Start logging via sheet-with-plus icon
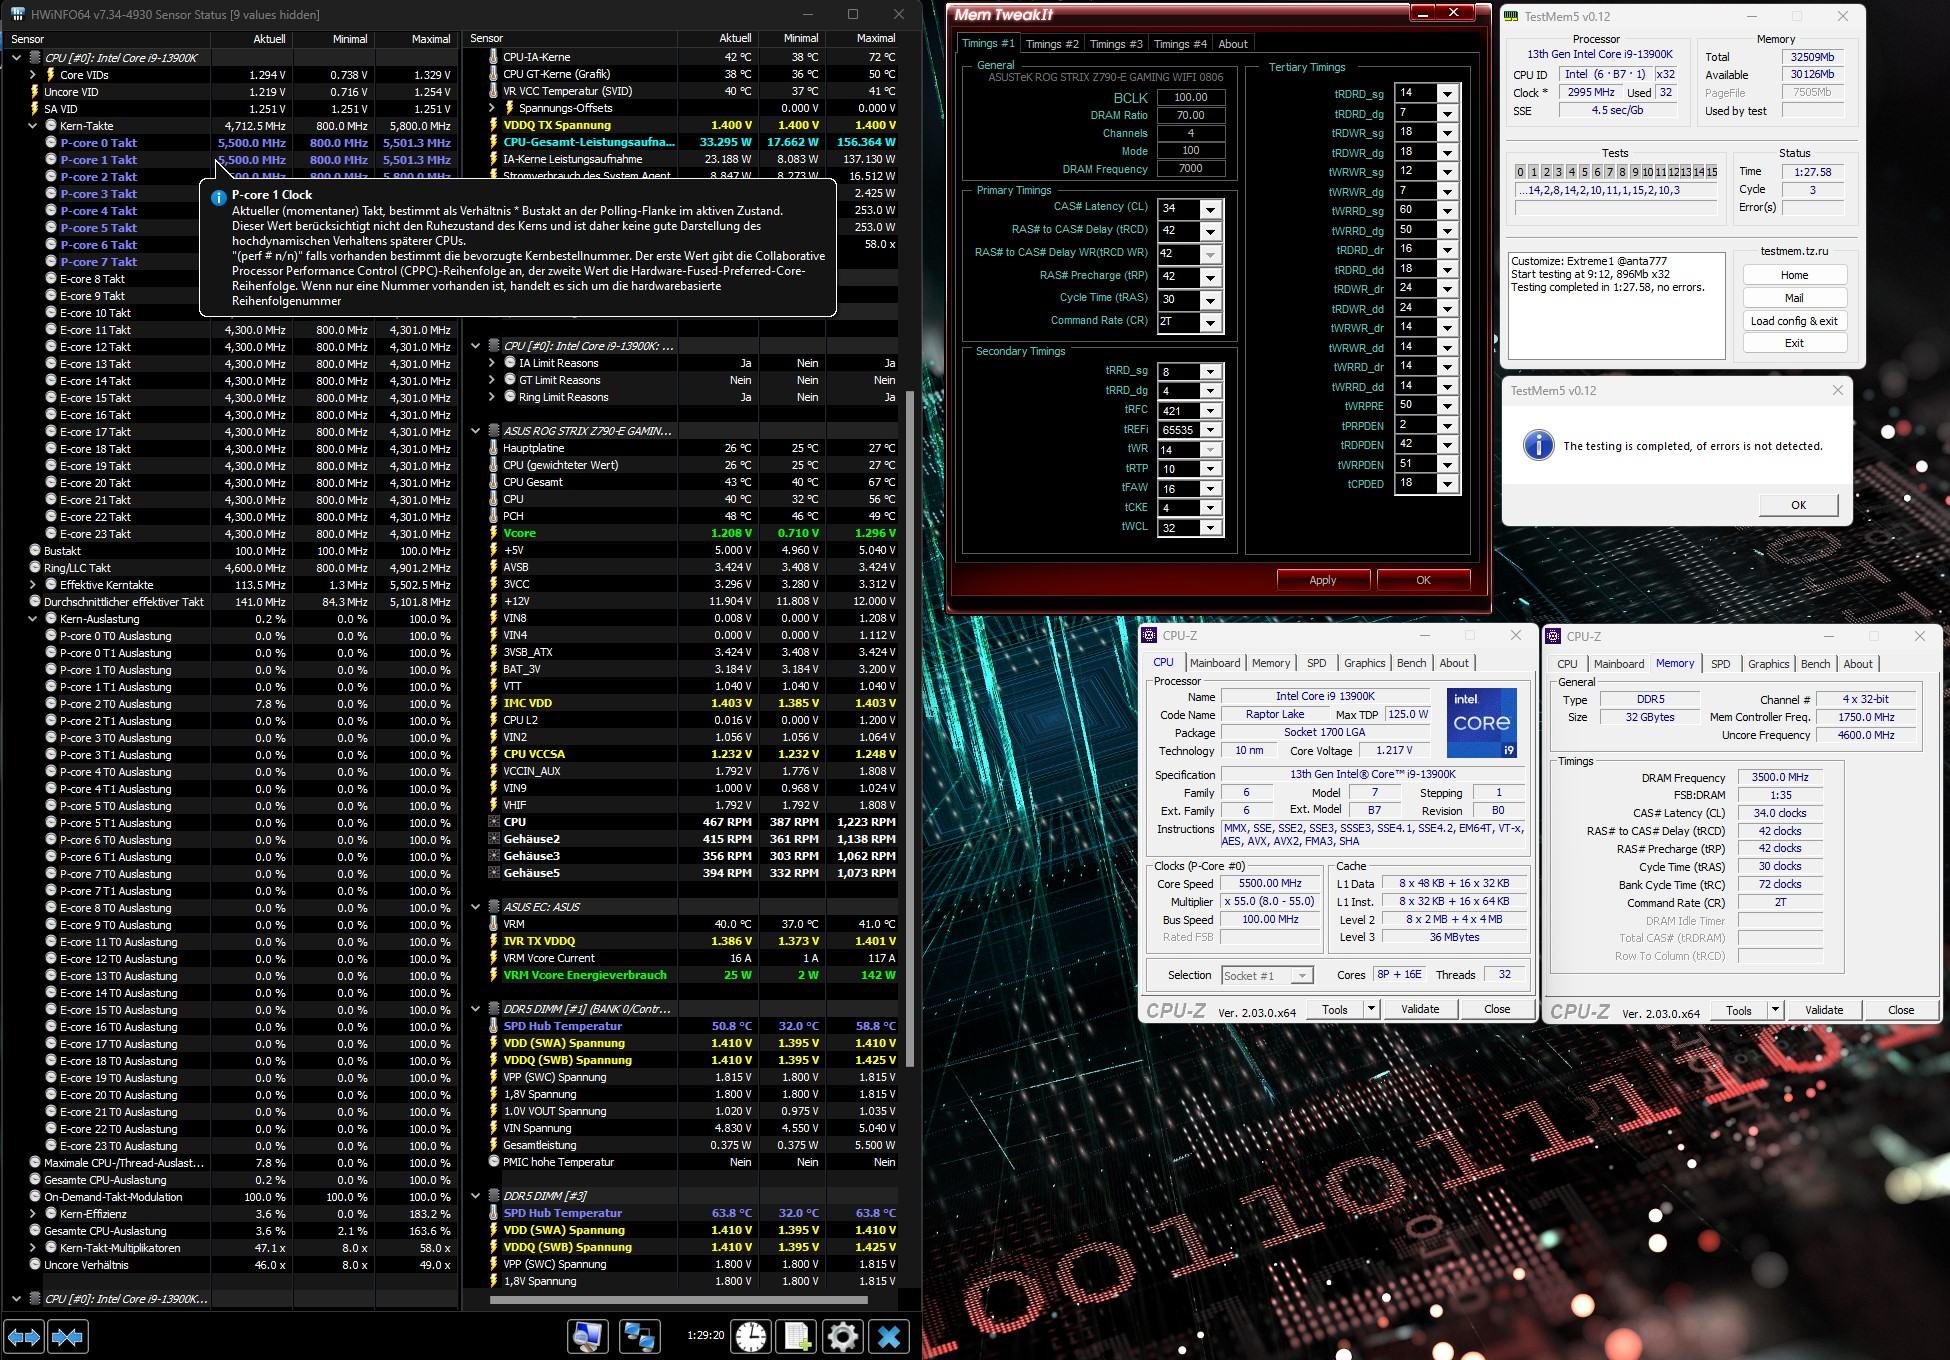The image size is (1950, 1360). (797, 1336)
